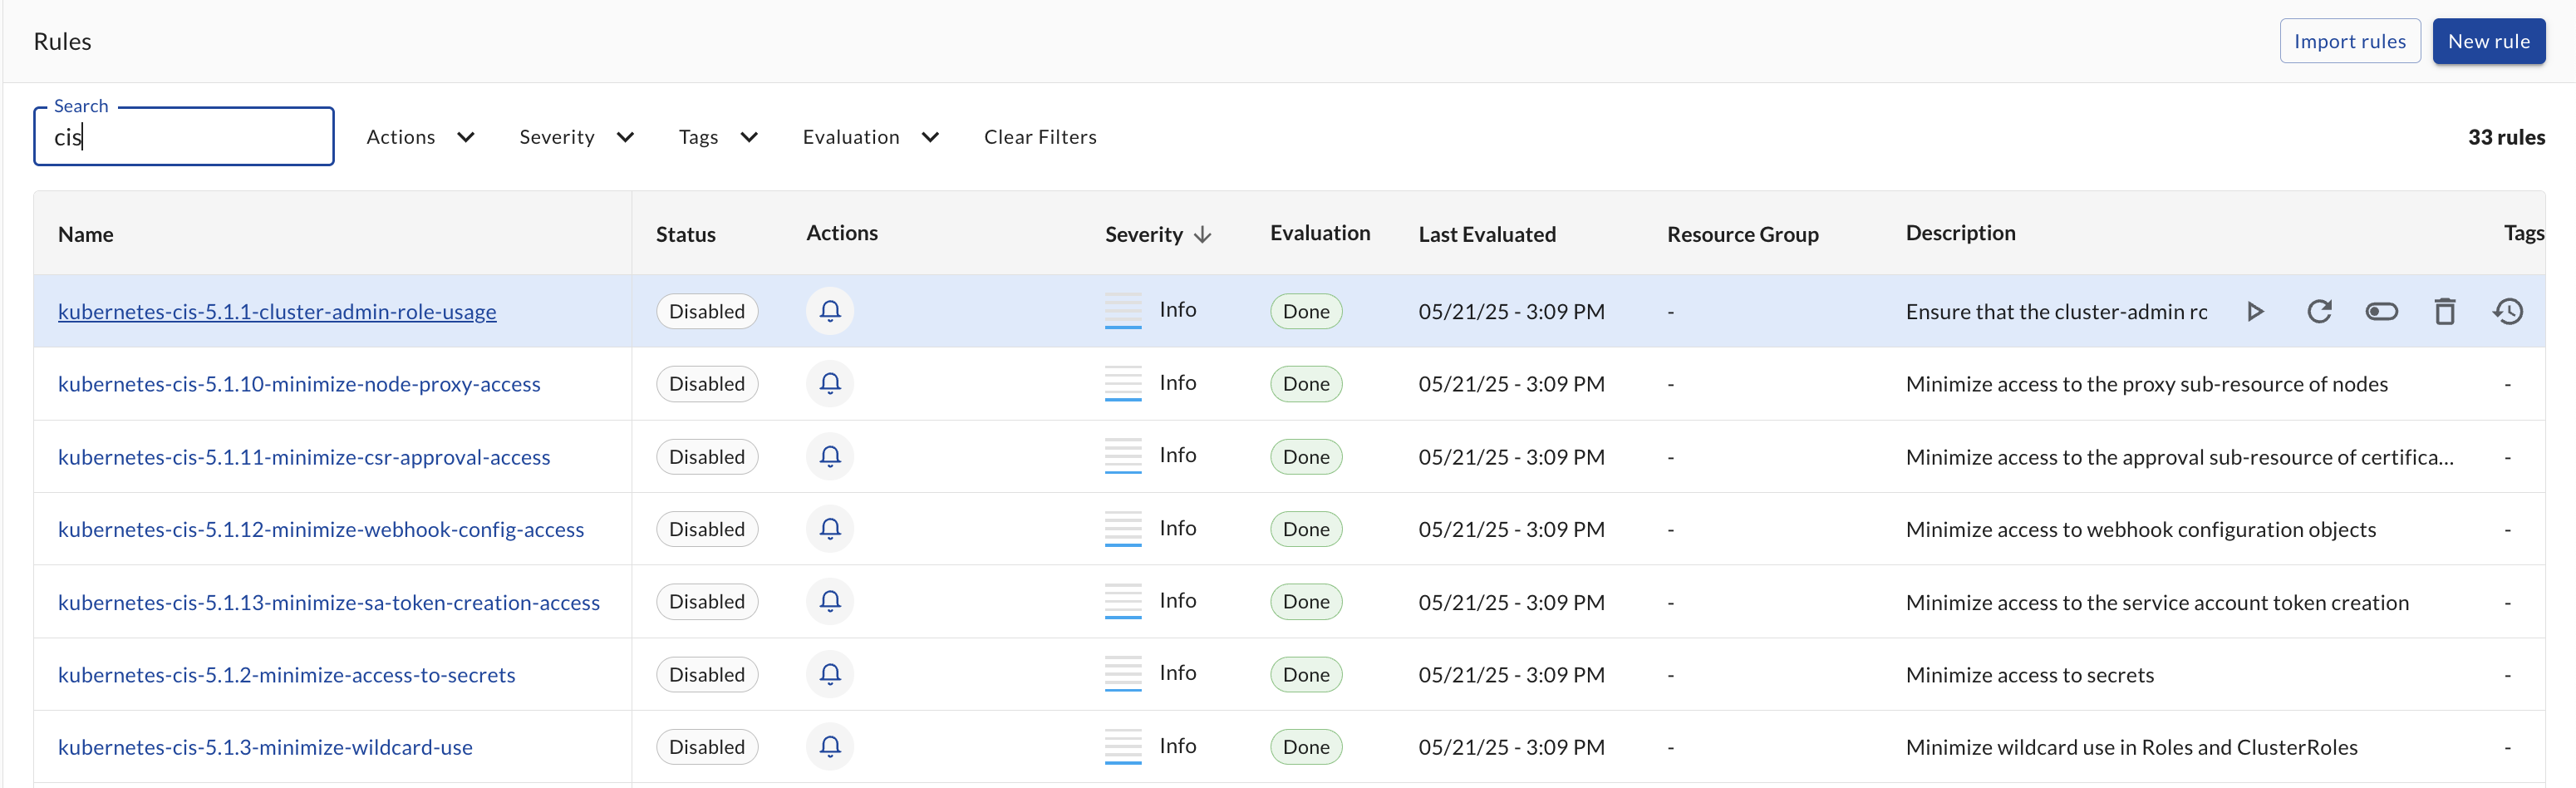The height and width of the screenshot is (788, 2576).
Task: Click description 'Minimize access to secrets'
Action: click(x=2030, y=674)
